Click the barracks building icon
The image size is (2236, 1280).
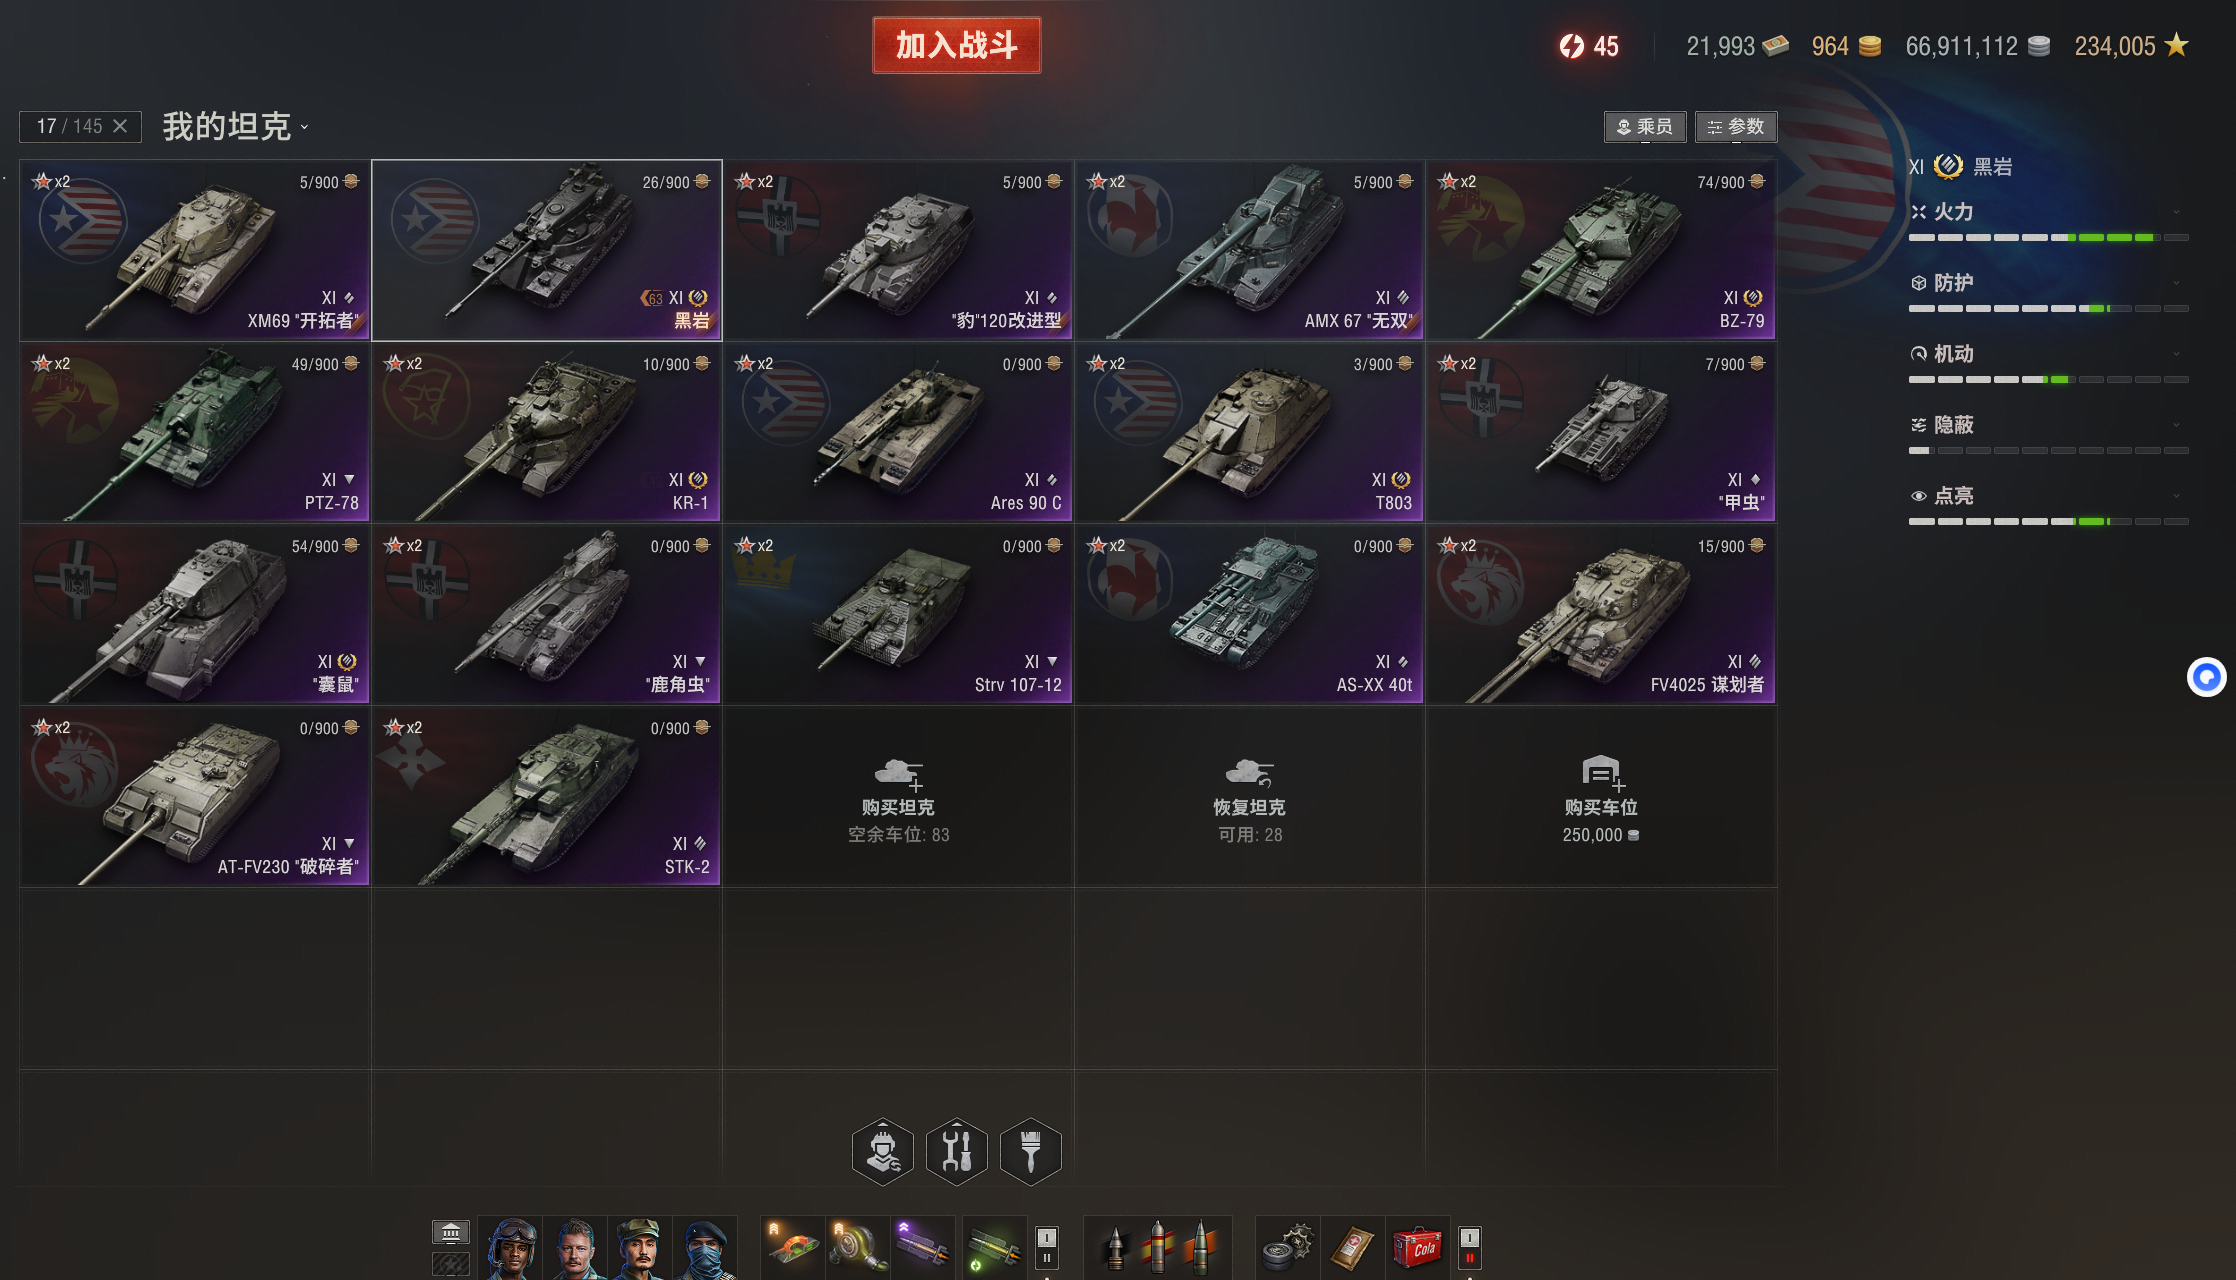point(451,1232)
